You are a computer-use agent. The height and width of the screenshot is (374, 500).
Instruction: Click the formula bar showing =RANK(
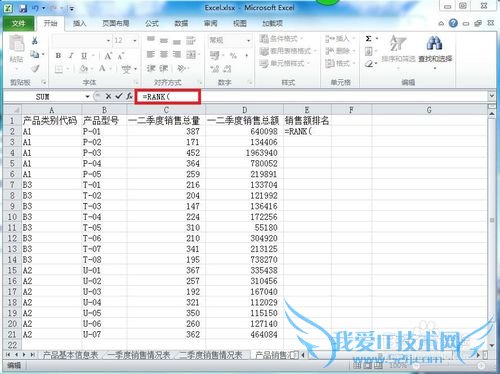(x=311, y=97)
